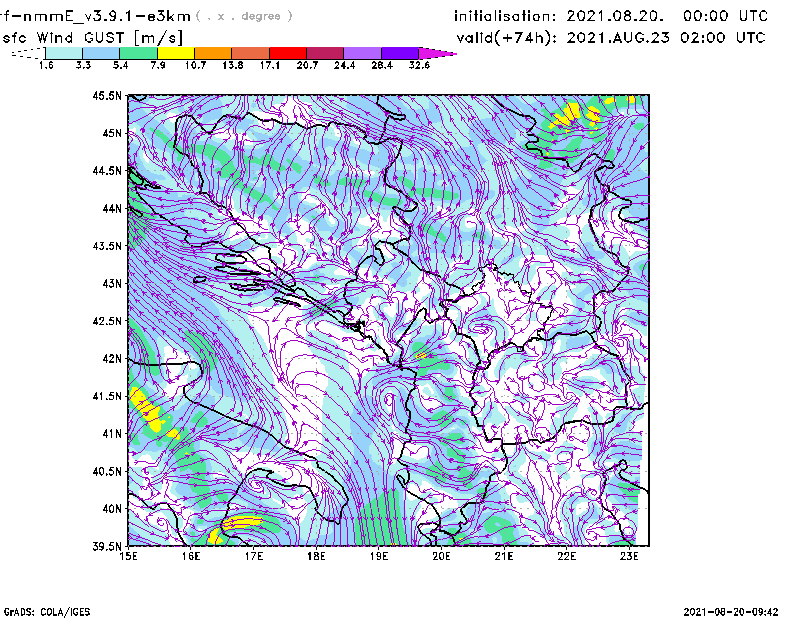This screenshot has height=618, width=800.
Task: Click the green legend swatch after 5.4
Action: [x=138, y=53]
